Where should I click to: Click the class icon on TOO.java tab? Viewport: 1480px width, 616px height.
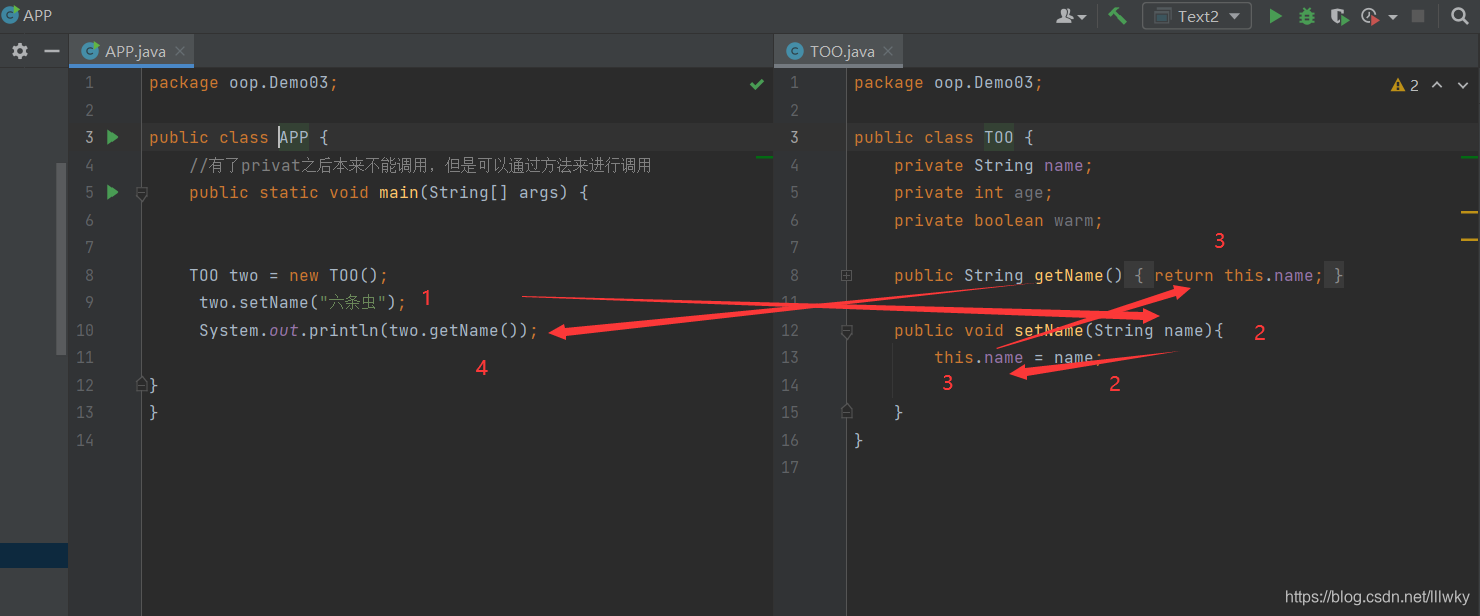click(x=794, y=51)
